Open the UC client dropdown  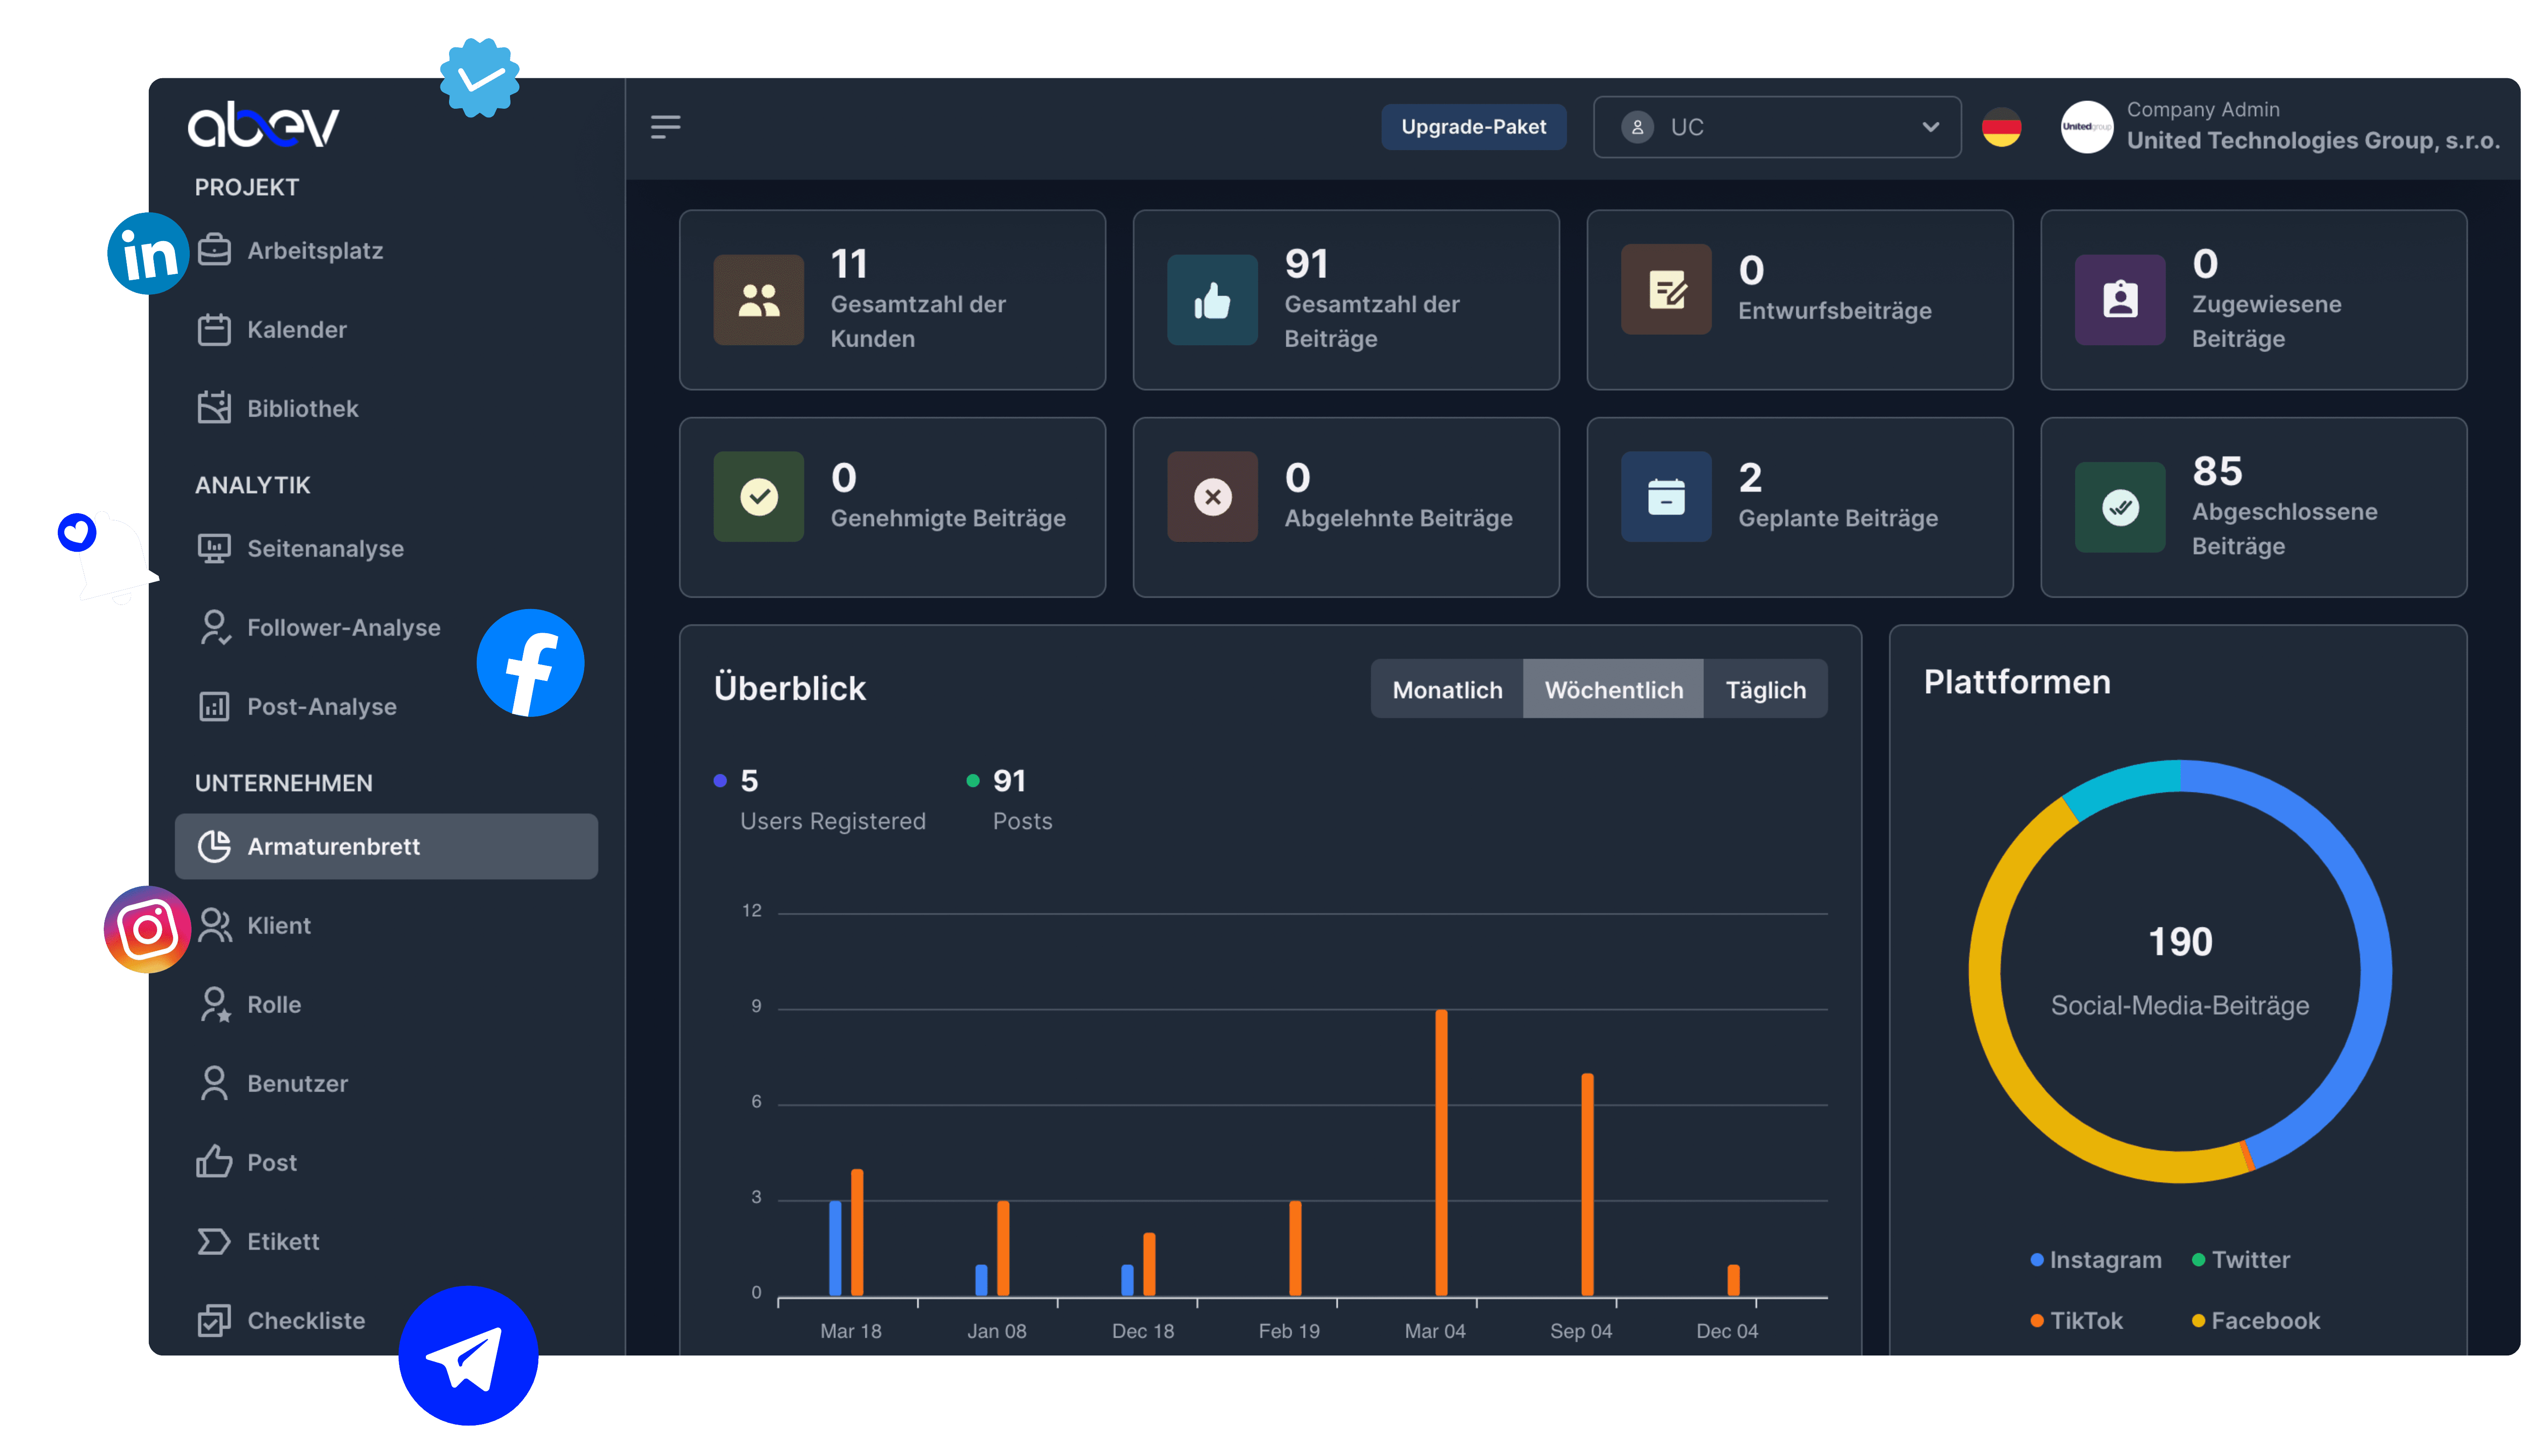point(1776,127)
